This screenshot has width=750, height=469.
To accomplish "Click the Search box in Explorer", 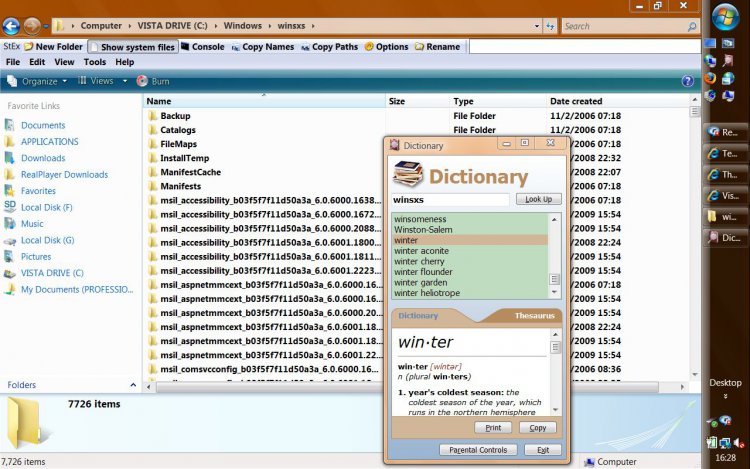I will (x=624, y=26).
